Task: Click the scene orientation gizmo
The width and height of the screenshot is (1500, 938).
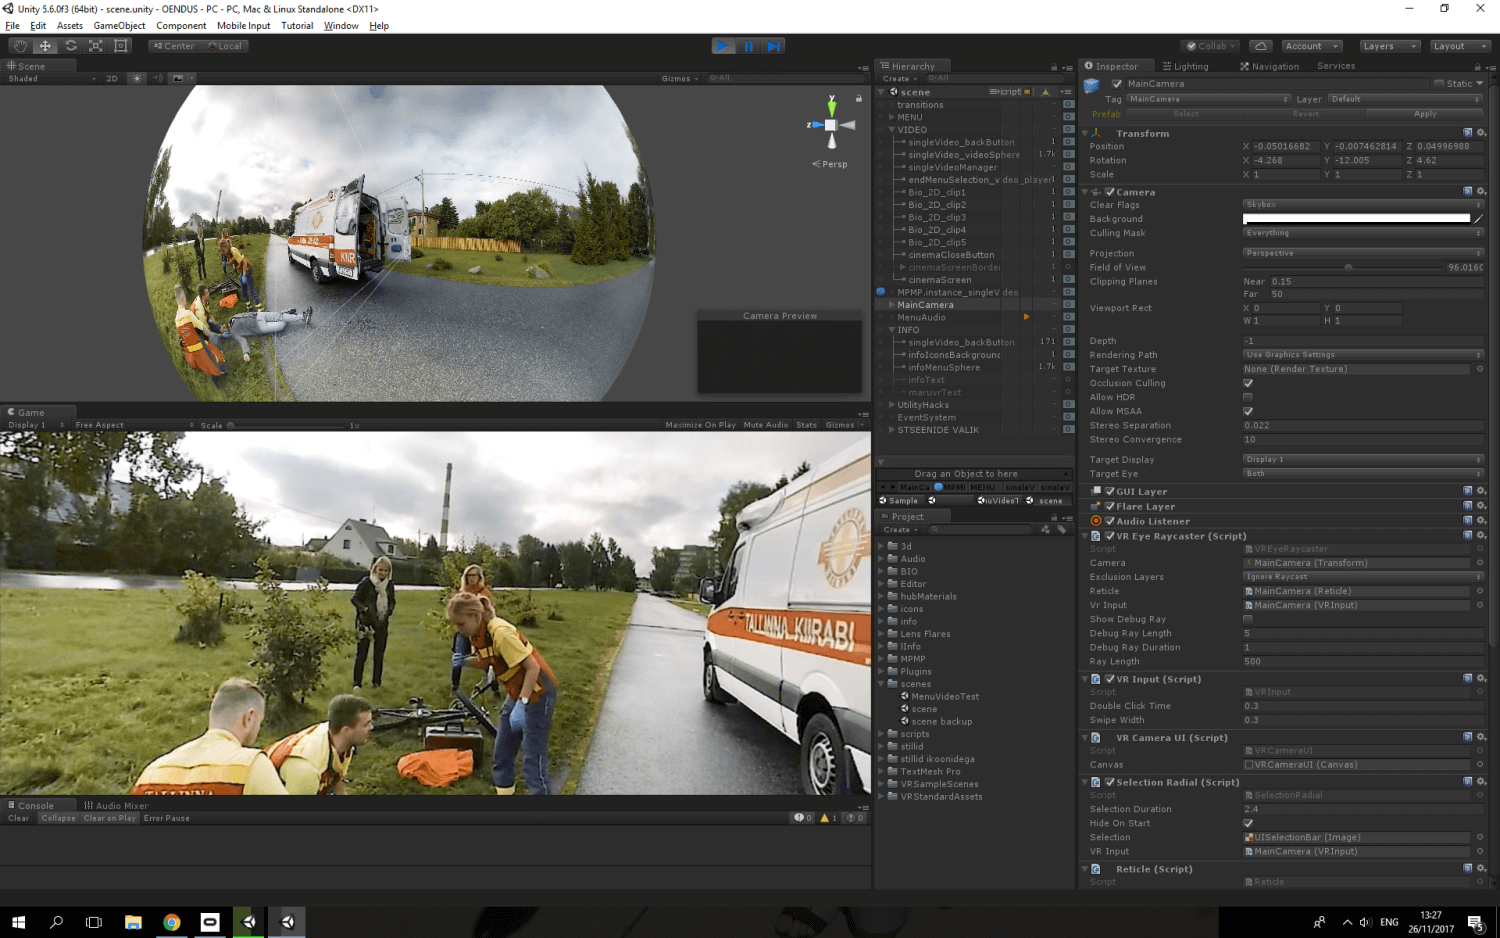Action: click(x=831, y=125)
